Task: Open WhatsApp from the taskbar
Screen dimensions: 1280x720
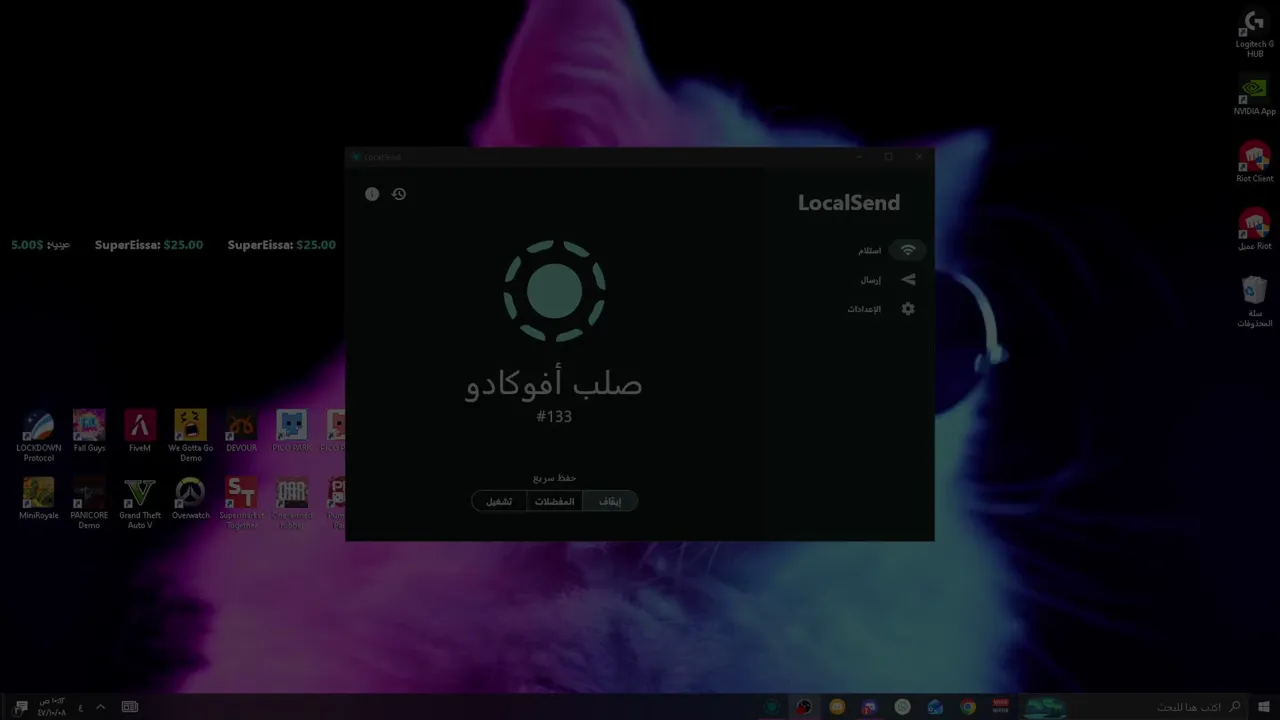Action: pyautogui.click(x=902, y=707)
